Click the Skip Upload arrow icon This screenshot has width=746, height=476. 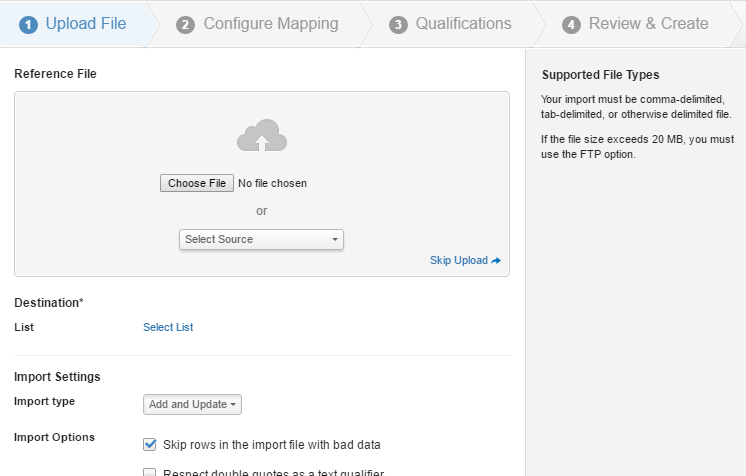coord(496,260)
